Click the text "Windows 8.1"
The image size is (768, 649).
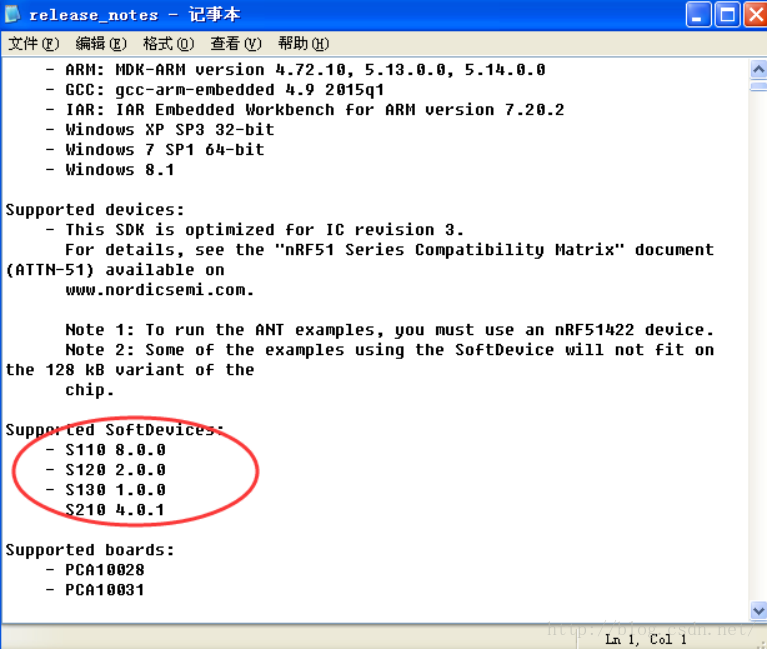[x=120, y=169]
